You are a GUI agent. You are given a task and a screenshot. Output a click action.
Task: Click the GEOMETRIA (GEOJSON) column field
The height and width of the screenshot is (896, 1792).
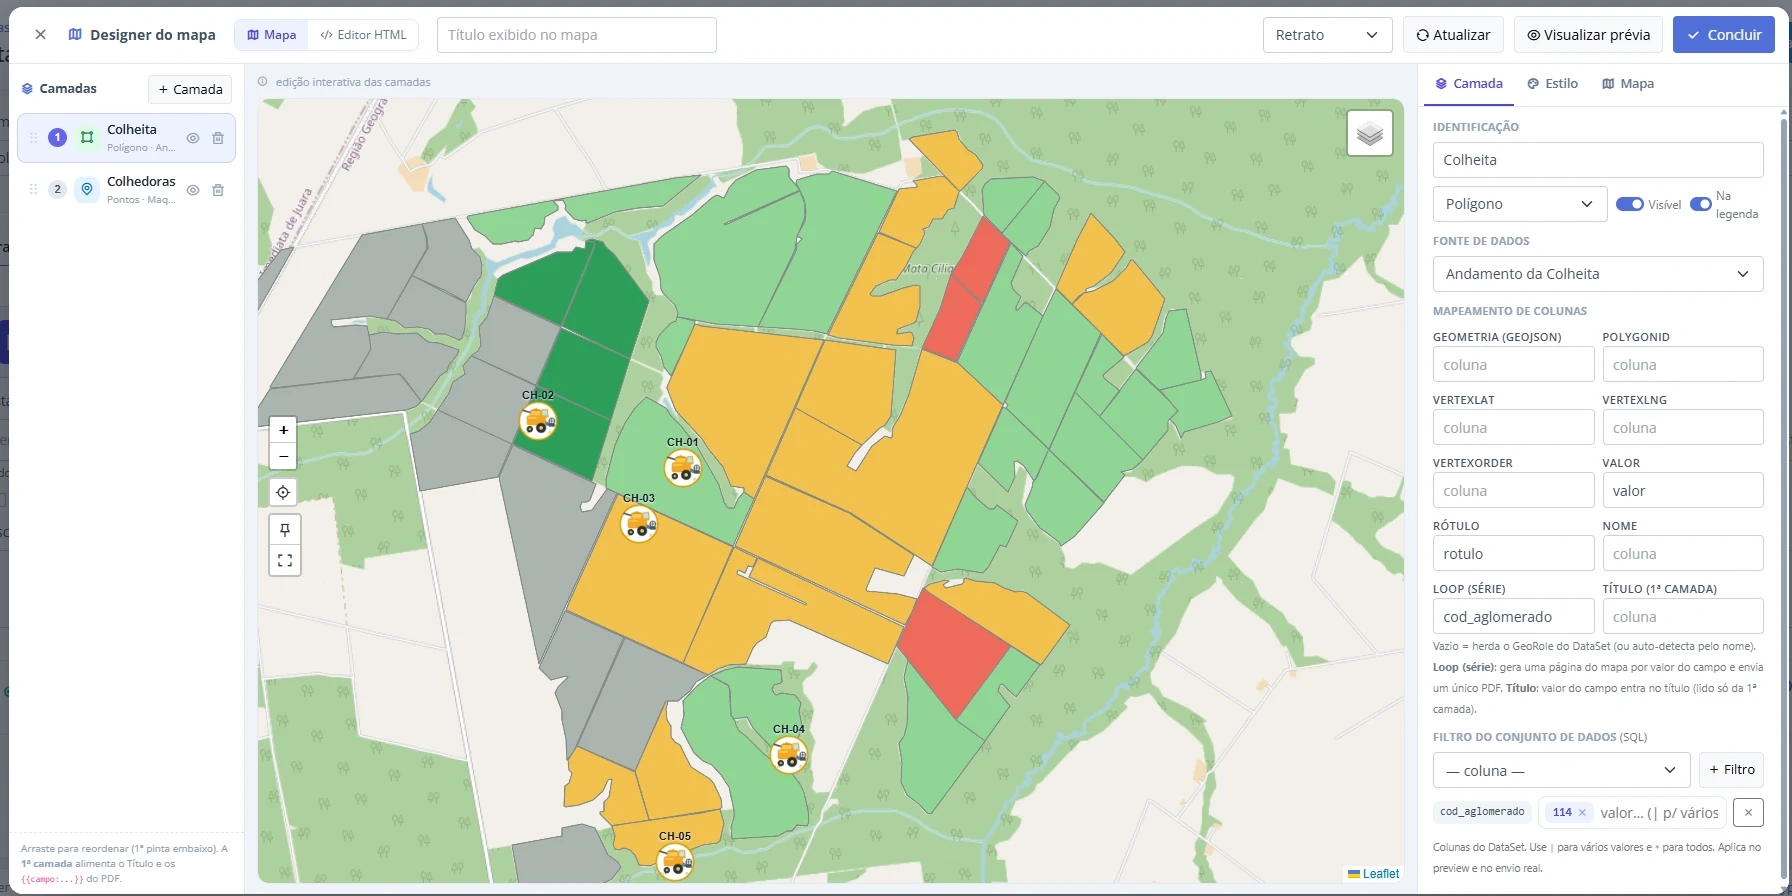click(x=1513, y=365)
